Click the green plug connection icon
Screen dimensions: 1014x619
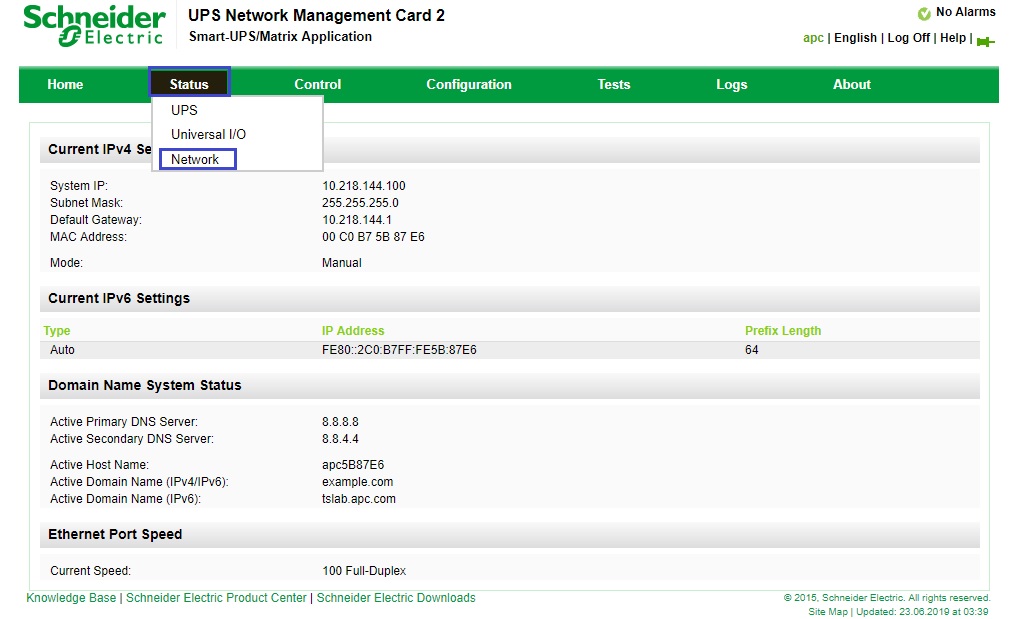point(986,42)
